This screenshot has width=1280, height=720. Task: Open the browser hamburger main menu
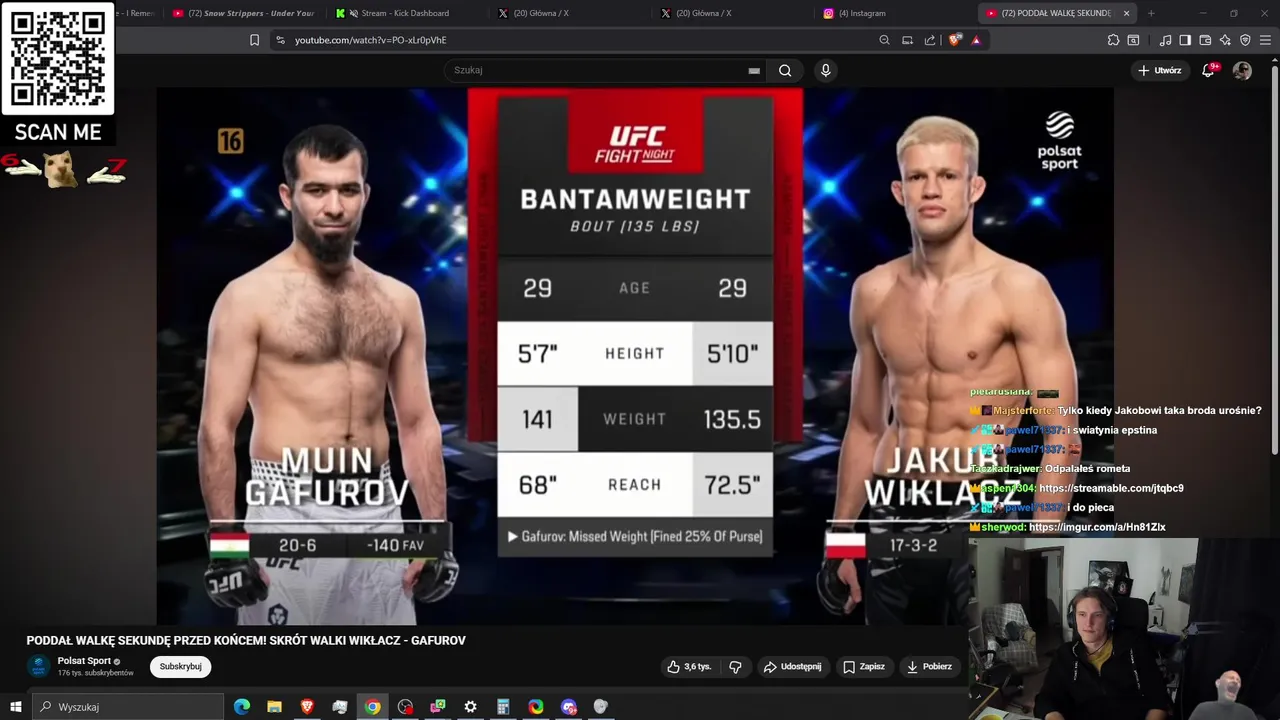[1265, 40]
